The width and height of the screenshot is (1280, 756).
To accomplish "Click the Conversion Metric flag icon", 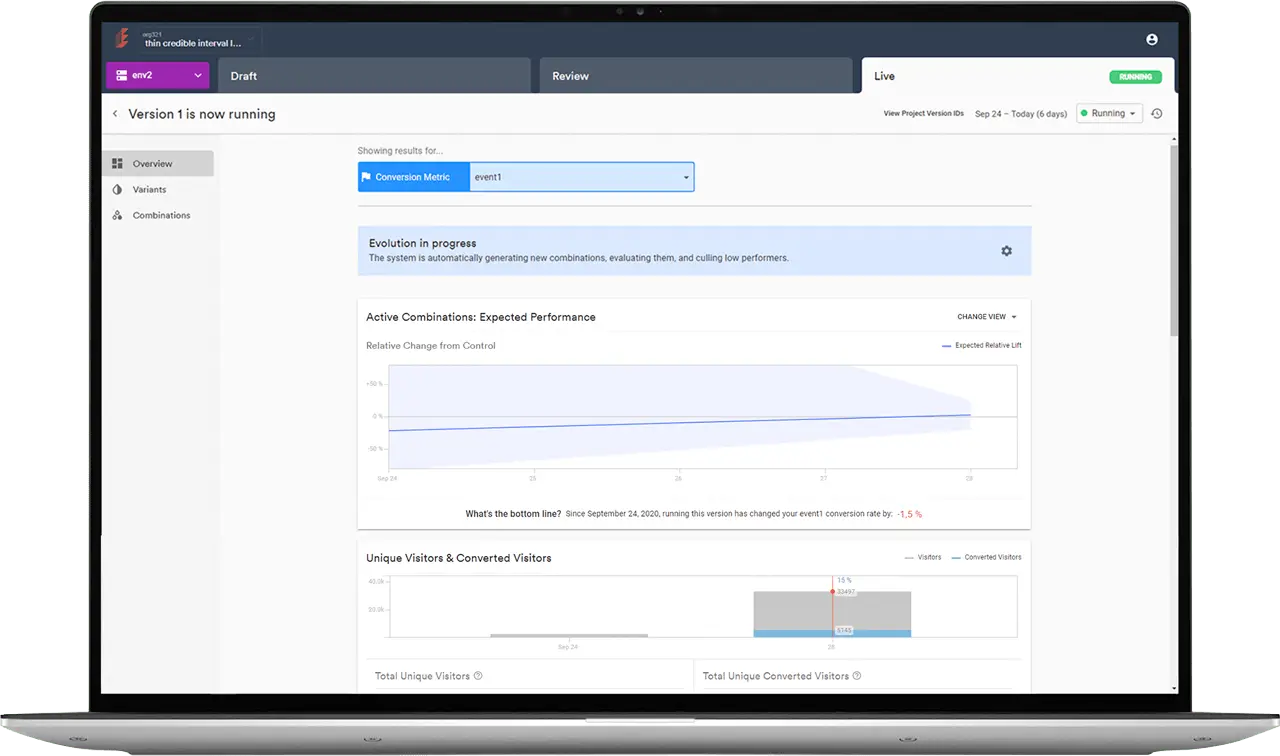I will click(x=366, y=177).
